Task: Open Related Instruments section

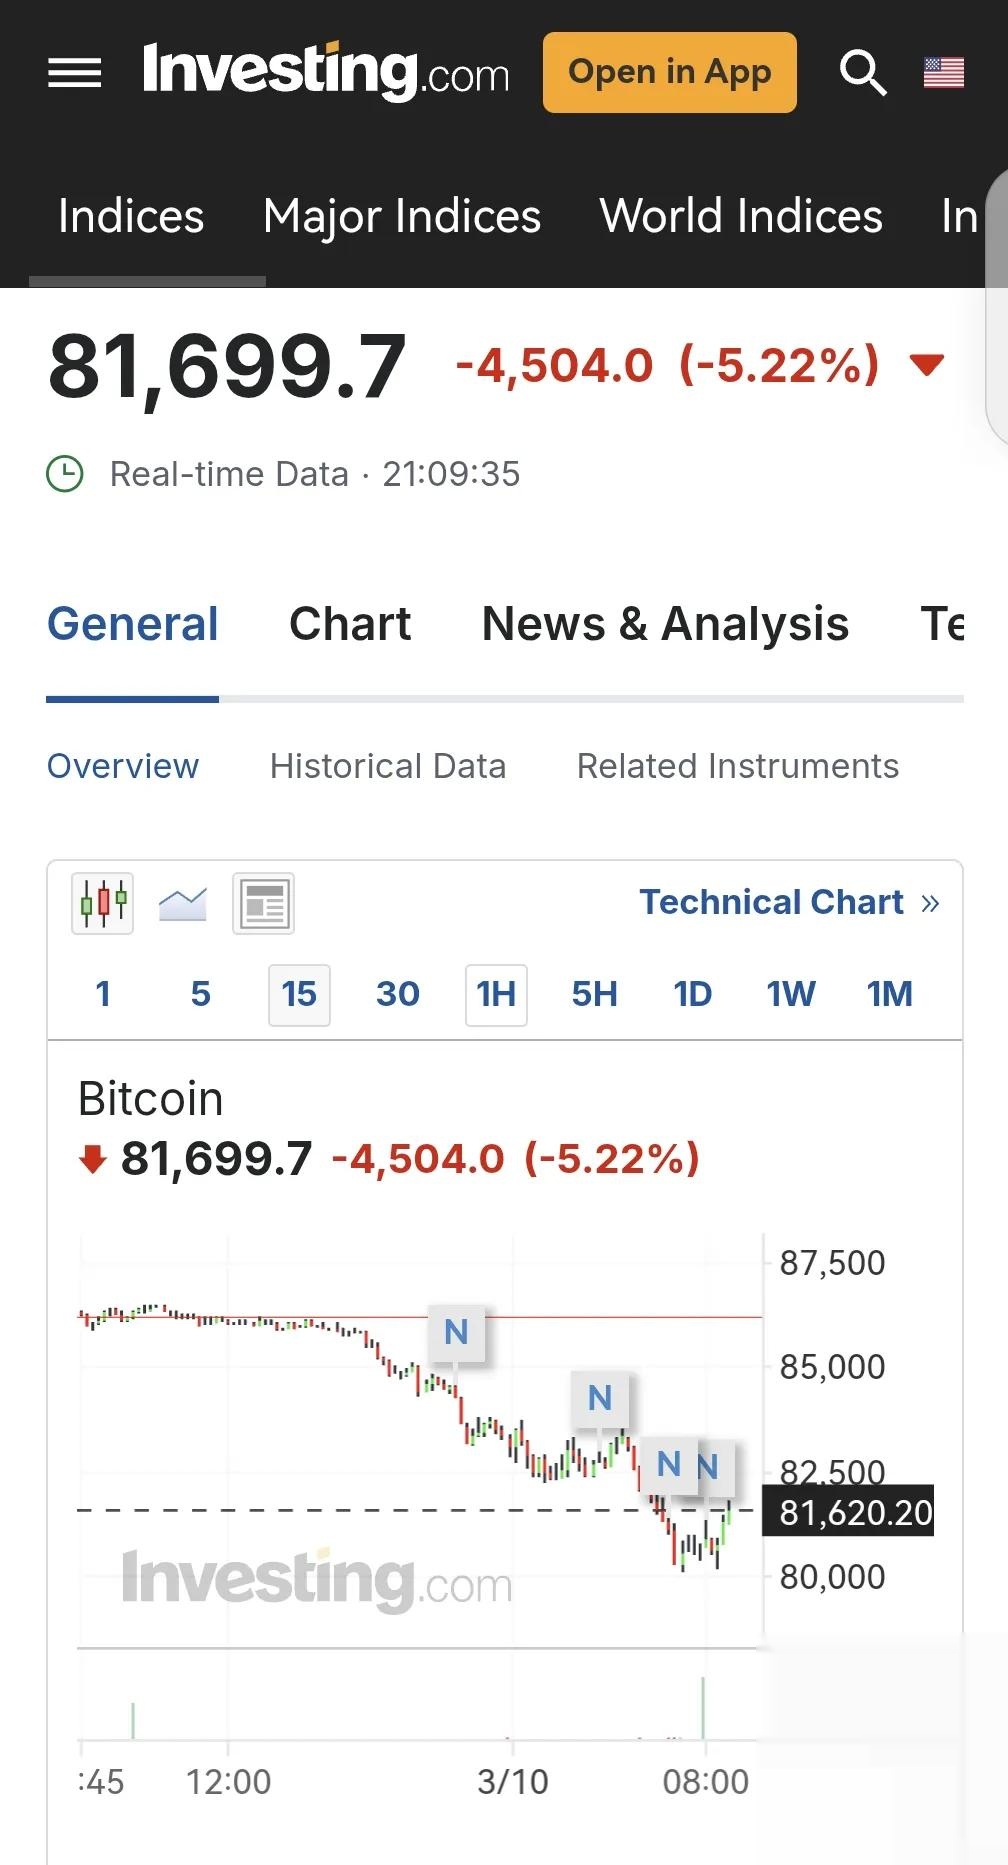Action: 738,766
